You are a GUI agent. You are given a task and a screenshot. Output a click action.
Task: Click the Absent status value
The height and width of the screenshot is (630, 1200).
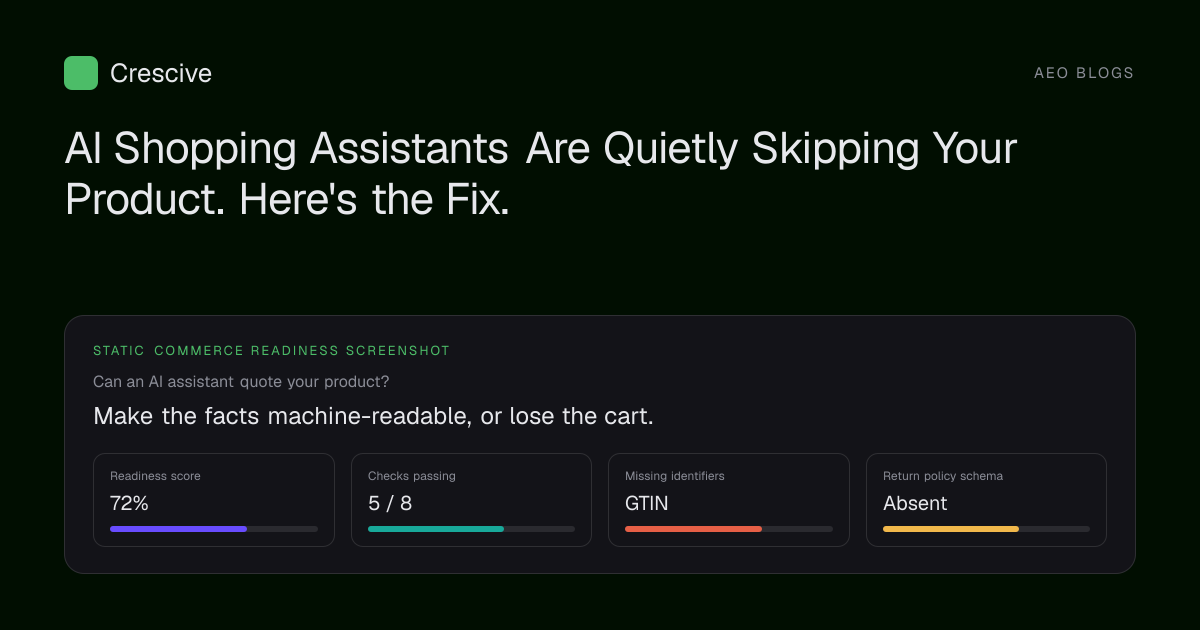pyautogui.click(x=915, y=503)
